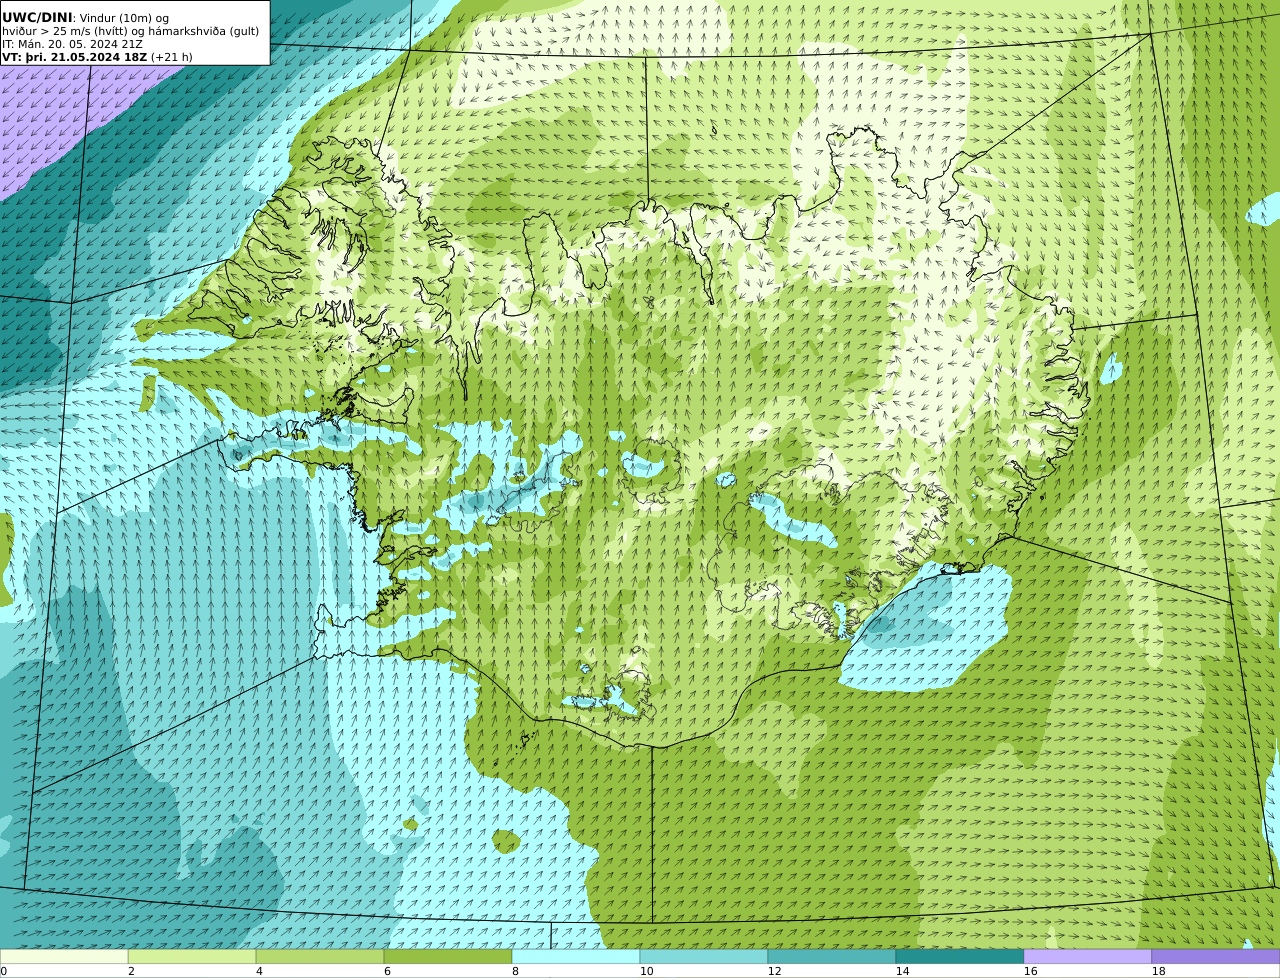Click the 14–16 m/s dark teal legend swatch
The width and height of the screenshot is (1280, 978).
tap(960, 956)
